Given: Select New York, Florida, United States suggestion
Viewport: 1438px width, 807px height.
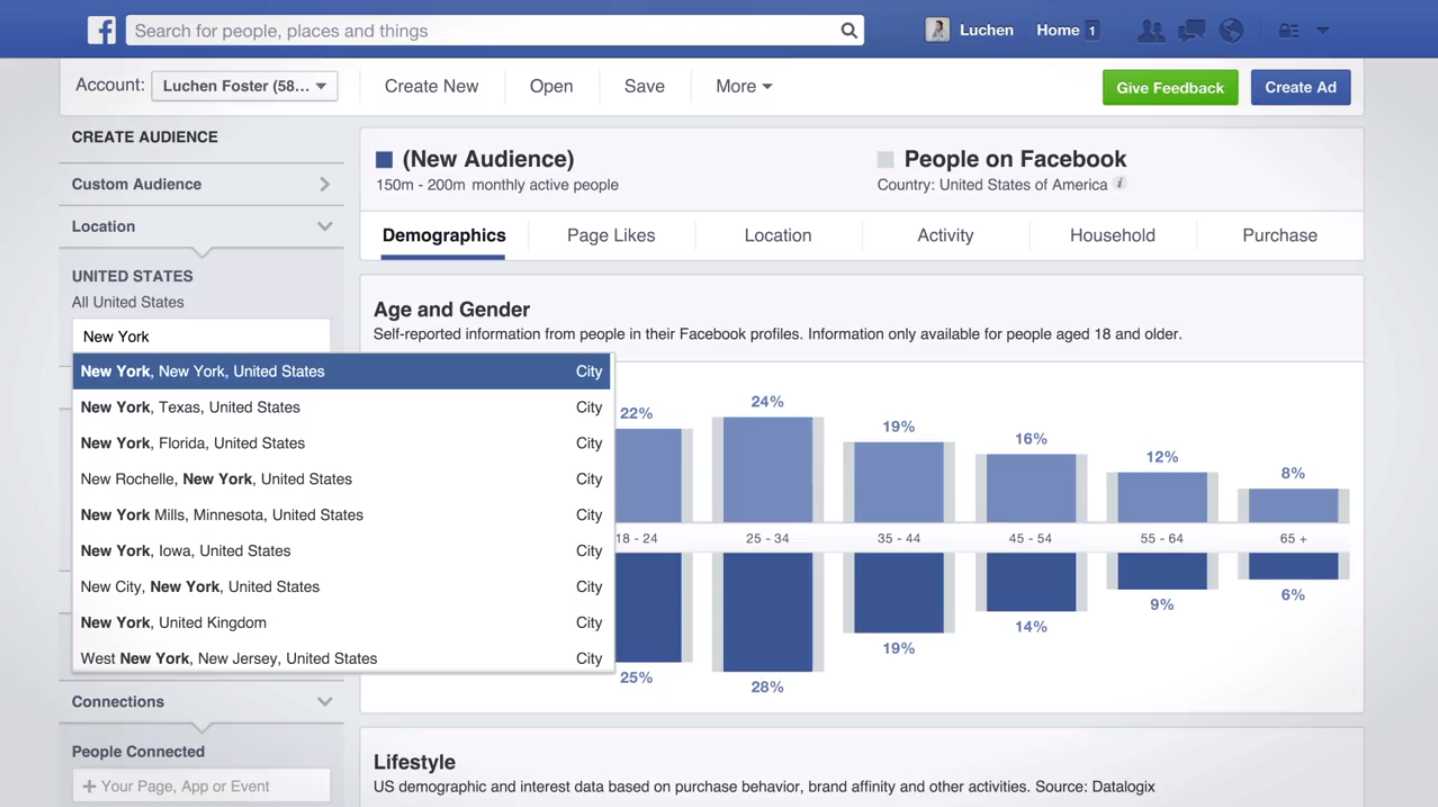Looking at the screenshot, I should [342, 443].
